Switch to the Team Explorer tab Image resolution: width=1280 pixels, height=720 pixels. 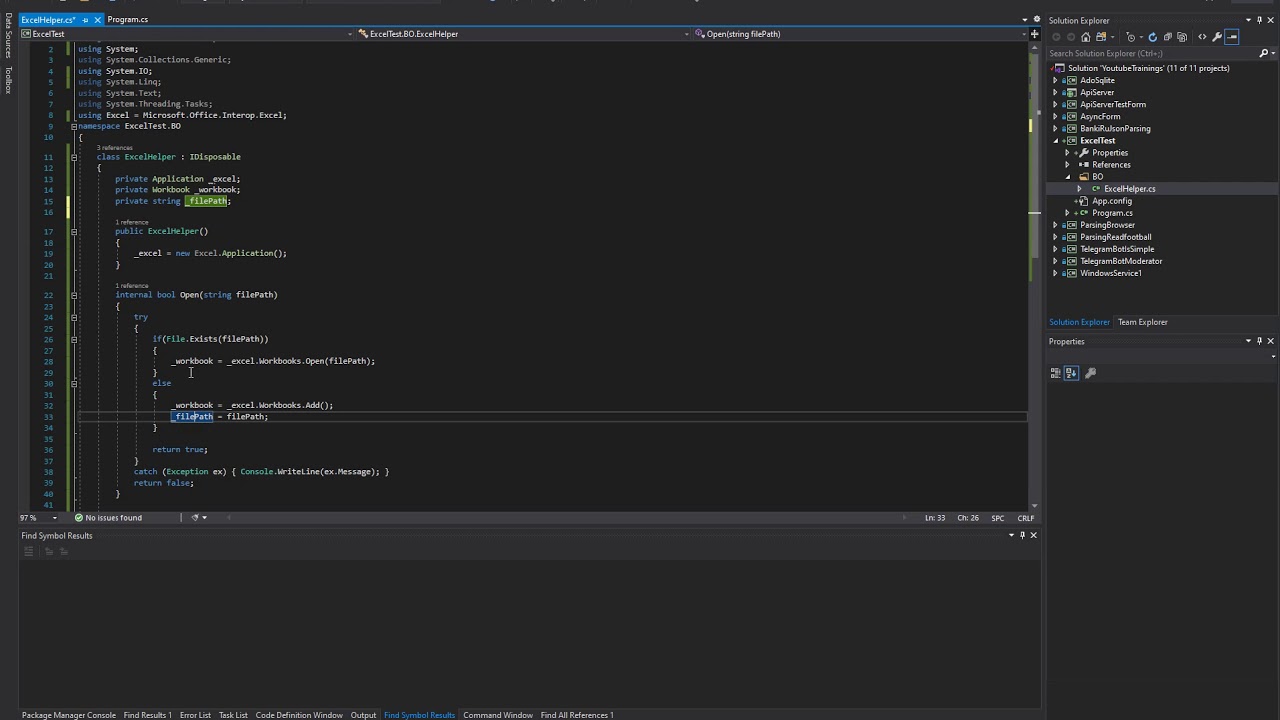point(1142,322)
